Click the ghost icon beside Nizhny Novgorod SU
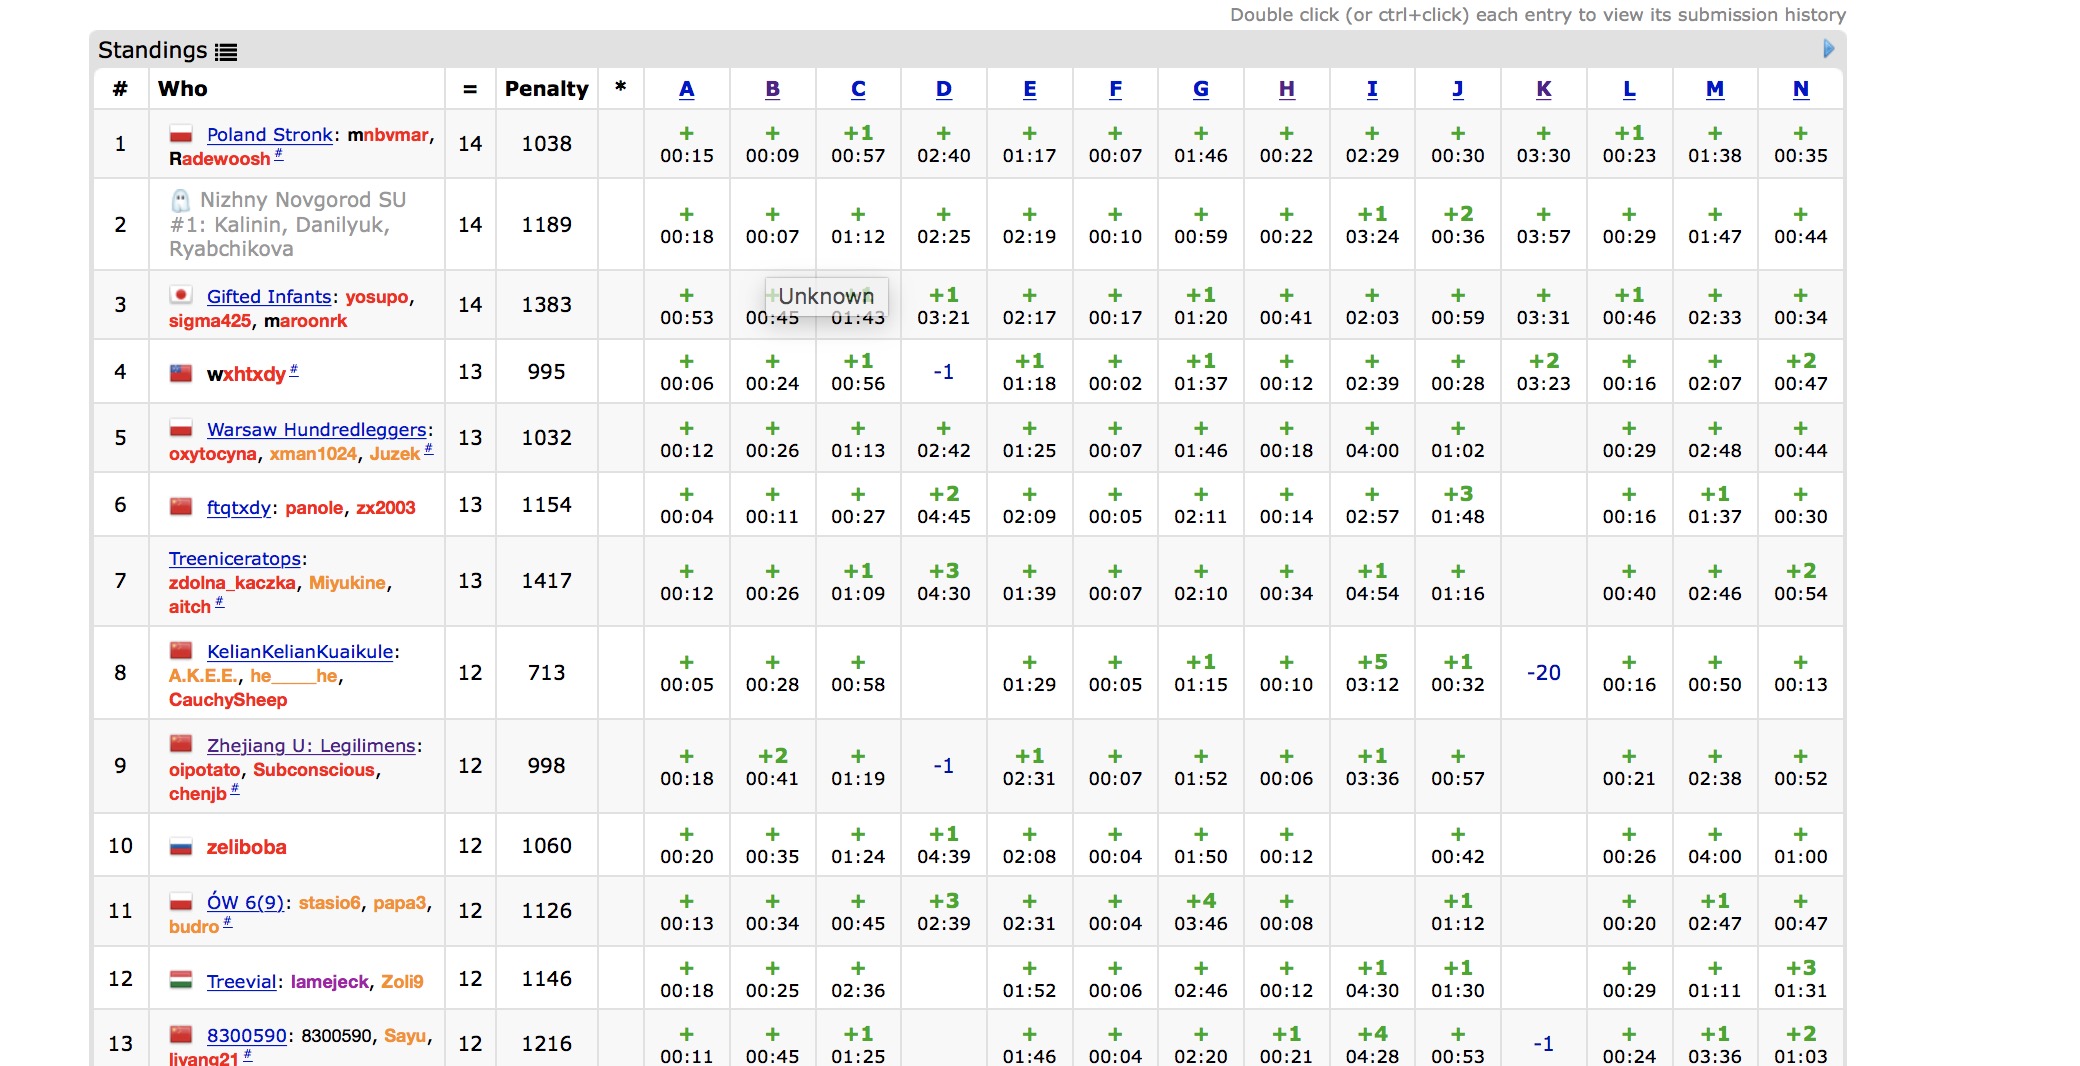This screenshot has width=2080, height=1066. [180, 200]
